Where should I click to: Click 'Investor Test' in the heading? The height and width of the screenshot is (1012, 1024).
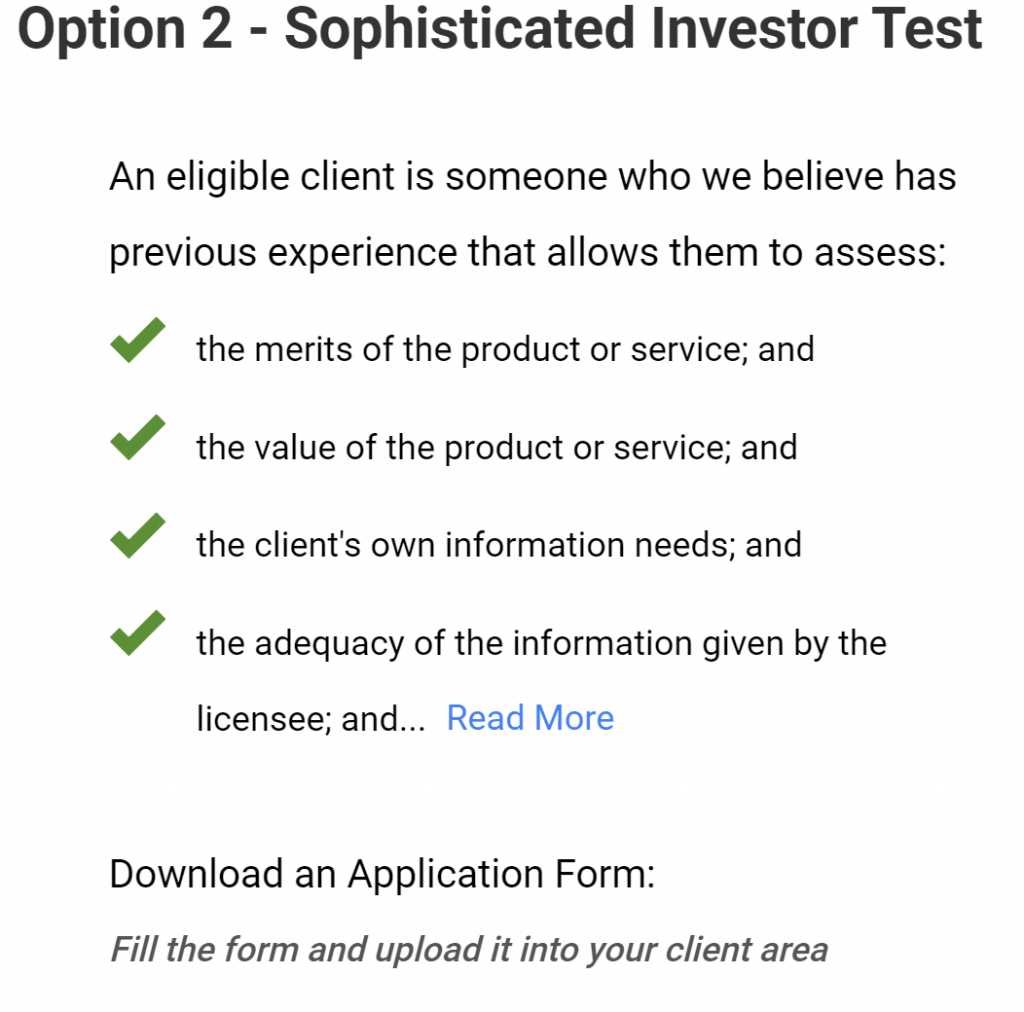(816, 29)
